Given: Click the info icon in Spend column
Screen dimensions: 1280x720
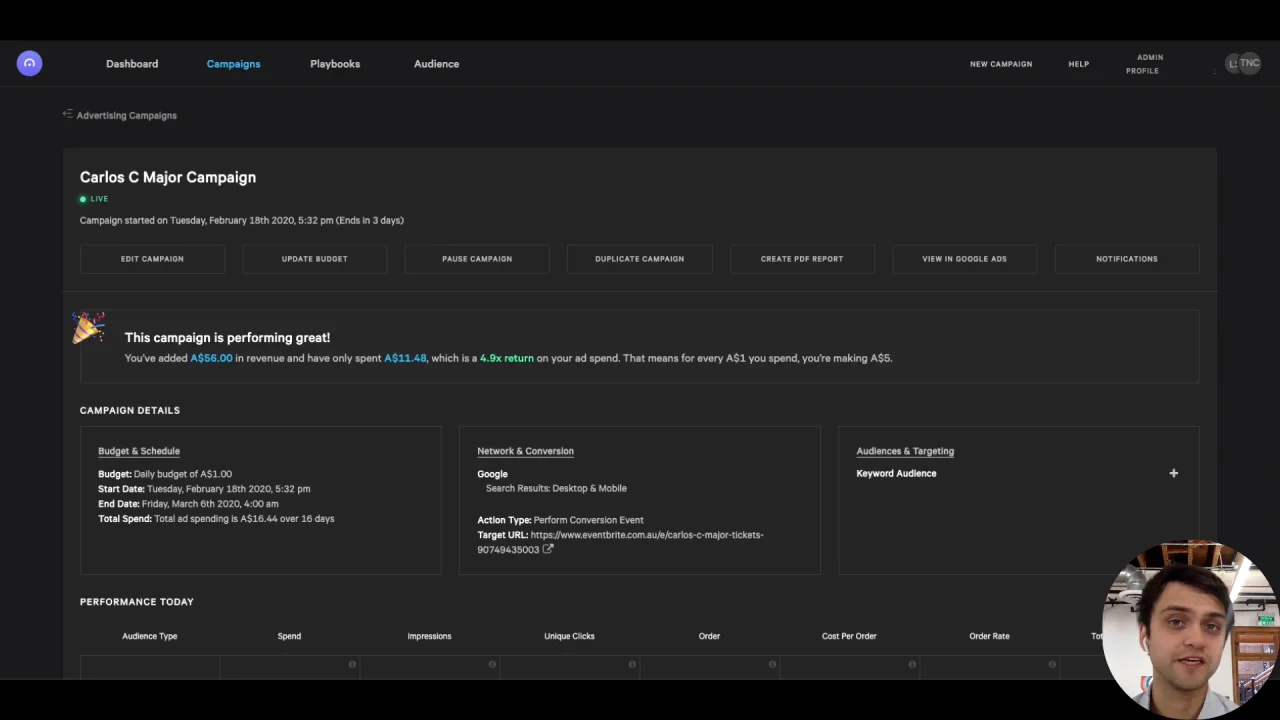Looking at the screenshot, I should (x=352, y=664).
